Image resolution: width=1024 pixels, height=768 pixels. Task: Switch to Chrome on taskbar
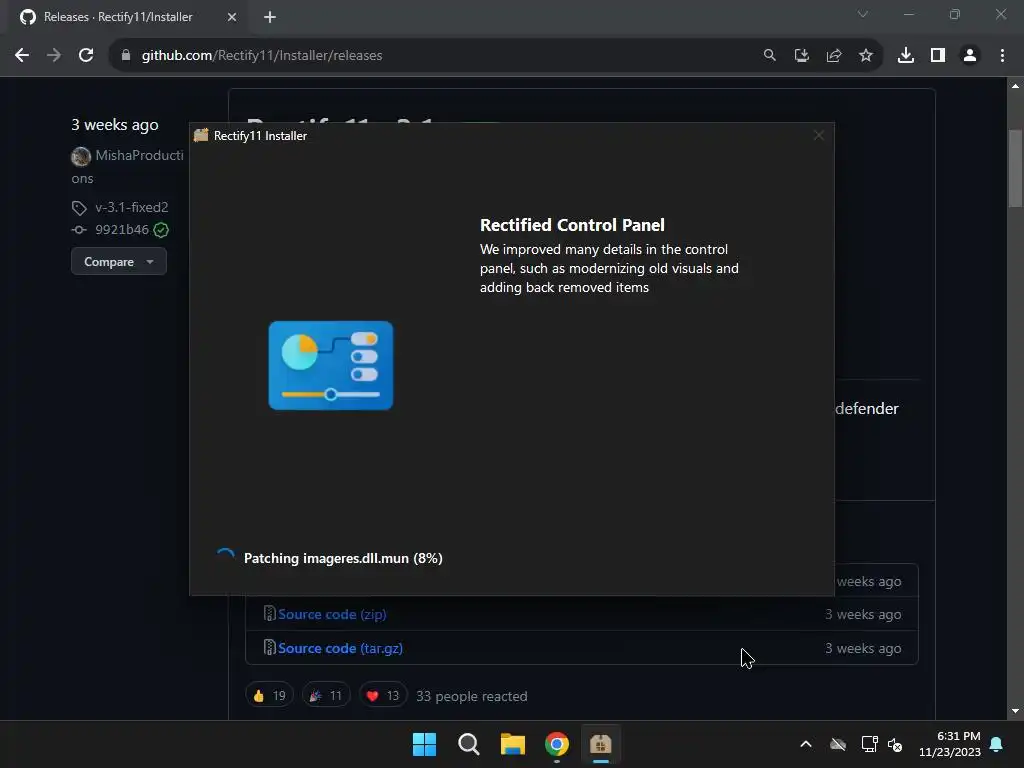556,744
